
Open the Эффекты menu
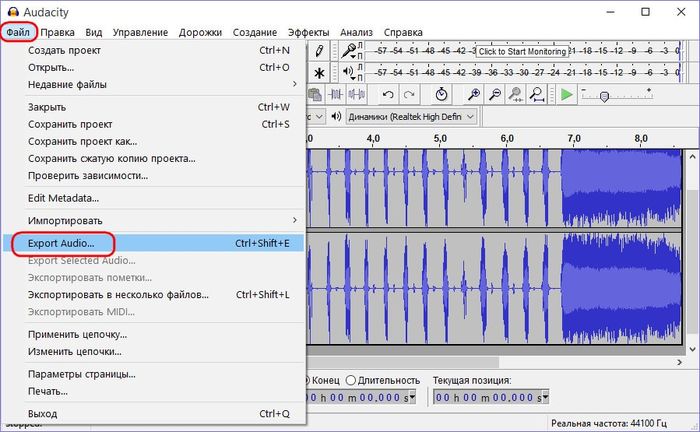[308, 32]
